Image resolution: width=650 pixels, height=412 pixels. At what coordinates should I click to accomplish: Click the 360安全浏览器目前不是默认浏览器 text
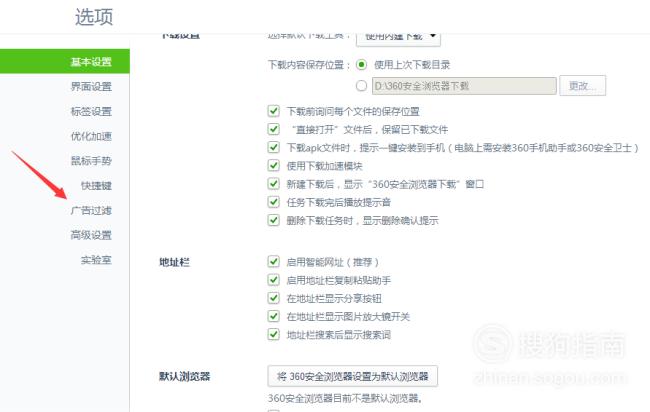(x=345, y=398)
